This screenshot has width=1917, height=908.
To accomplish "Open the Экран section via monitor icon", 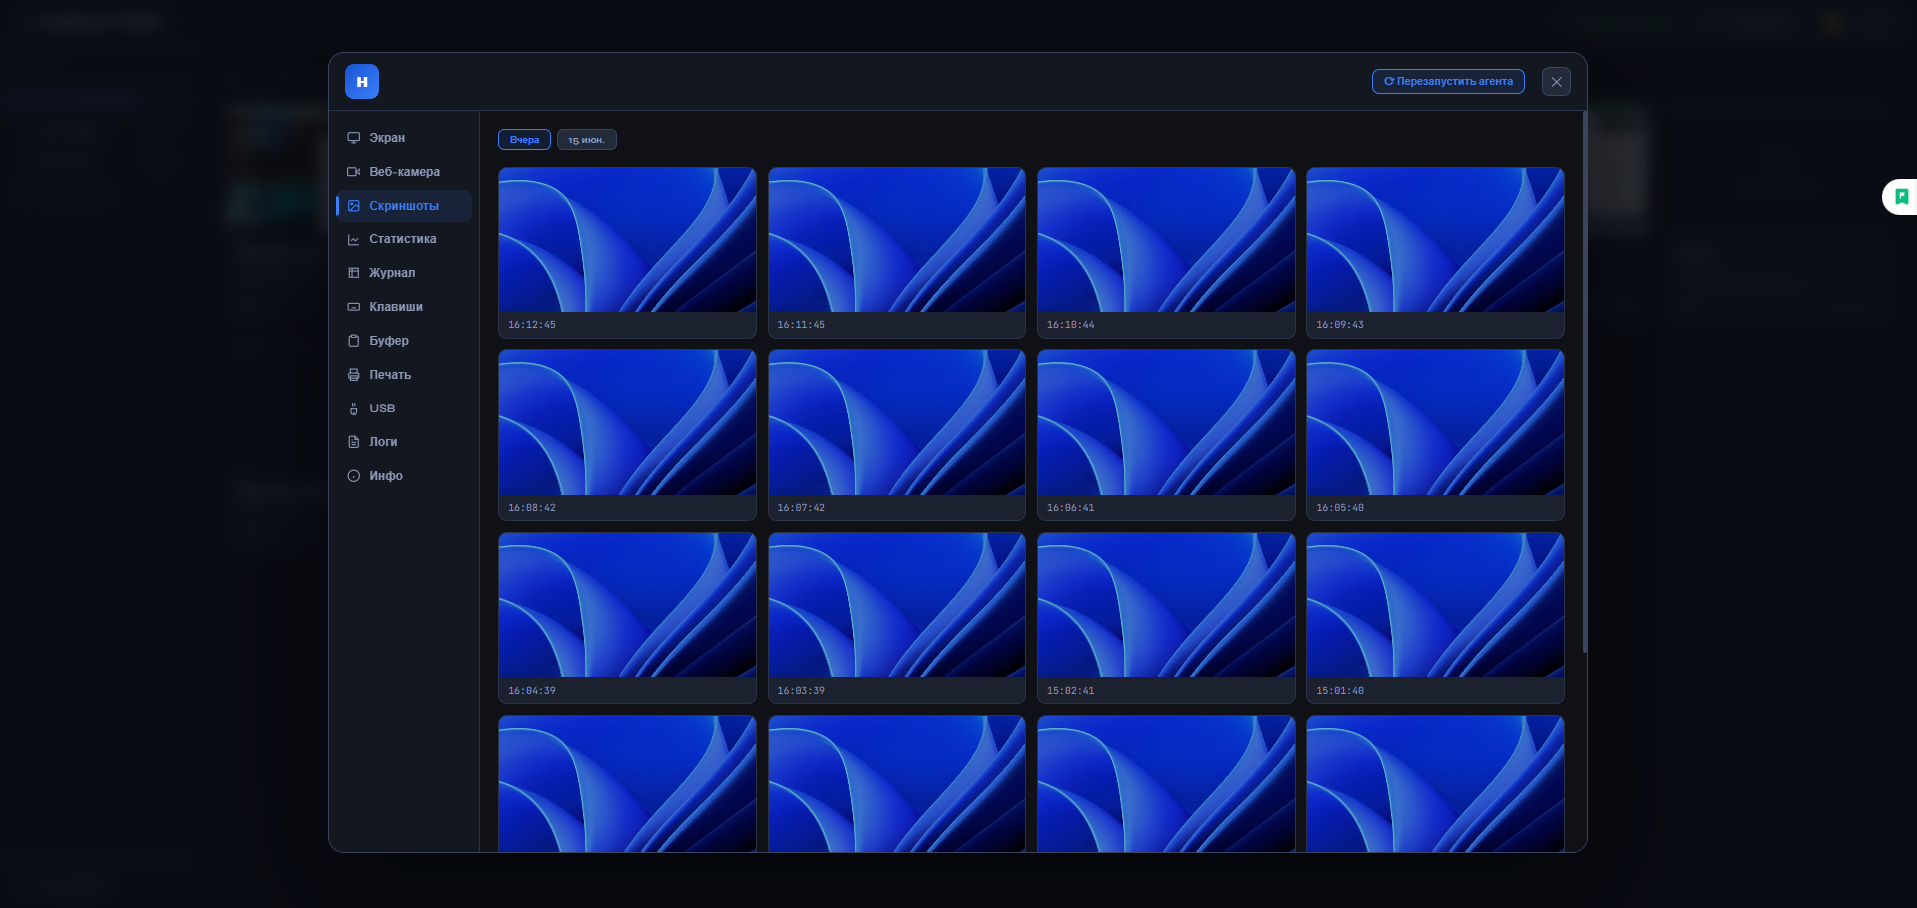I will tap(353, 138).
